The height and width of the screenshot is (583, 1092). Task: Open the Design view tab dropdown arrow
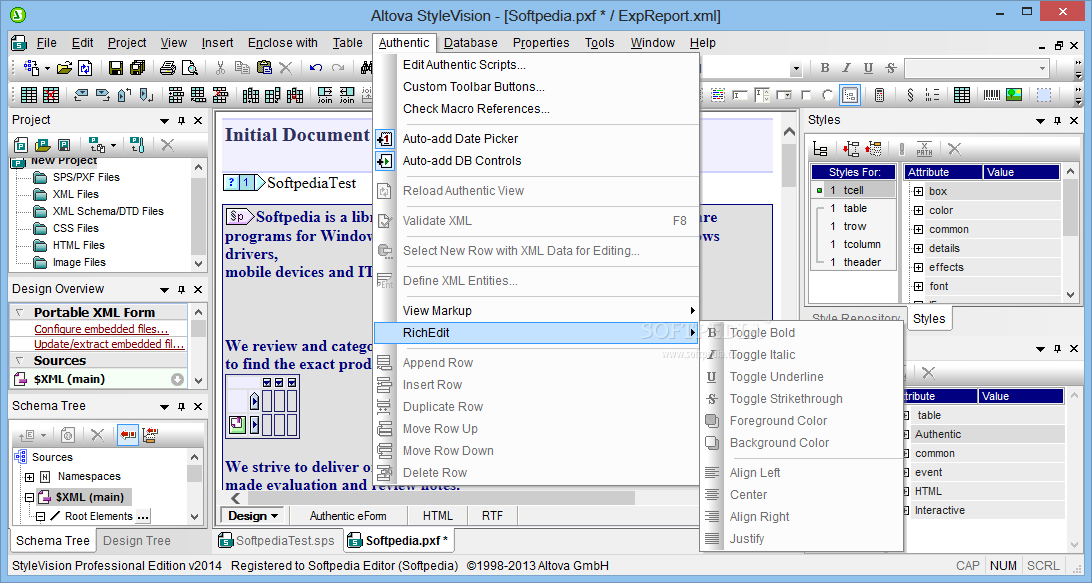[274, 516]
